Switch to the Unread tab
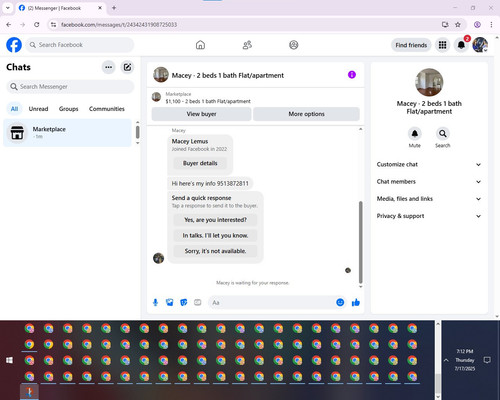 (38, 109)
